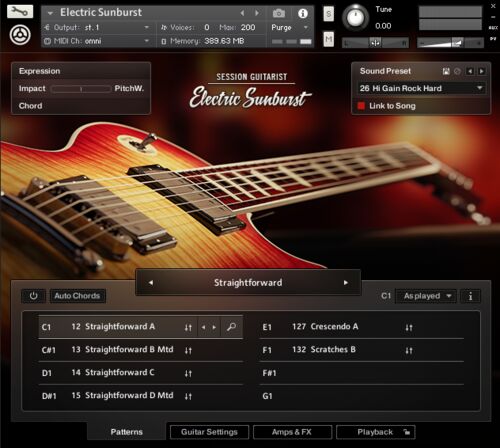Select next sound preset arrow
Viewport: 500px width, 448px height.
click(482, 71)
